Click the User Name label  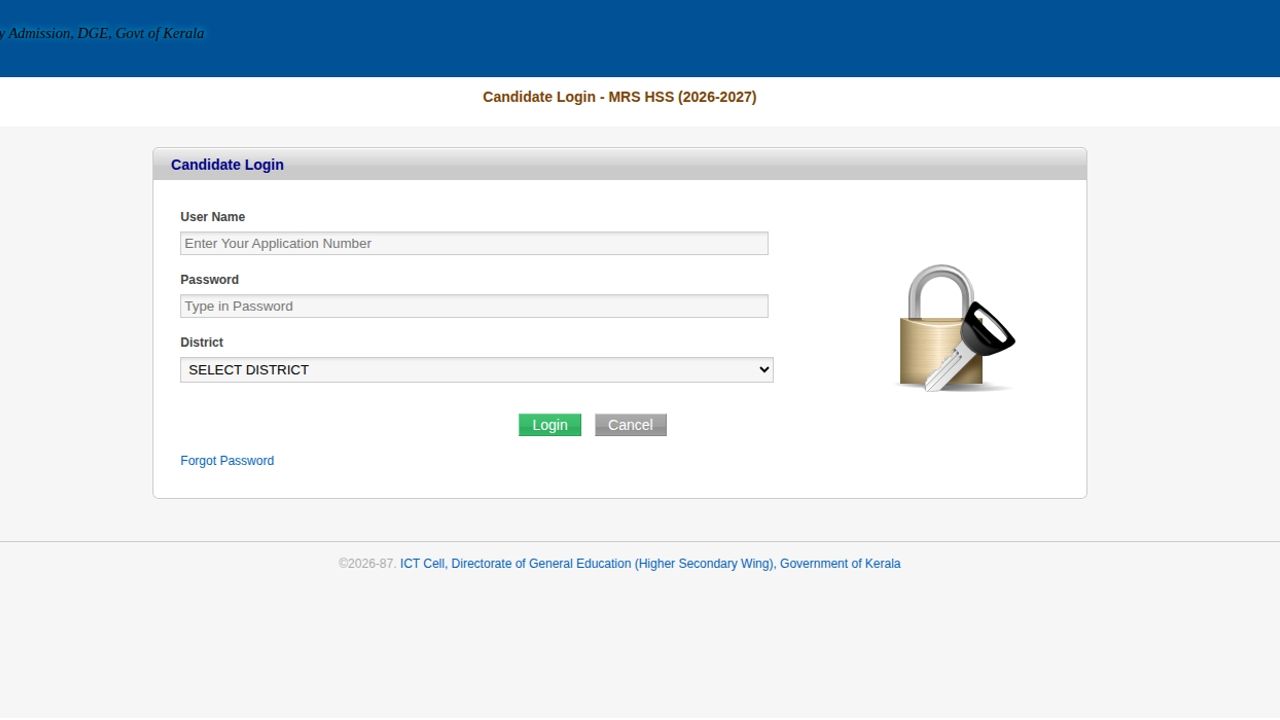pos(212,217)
